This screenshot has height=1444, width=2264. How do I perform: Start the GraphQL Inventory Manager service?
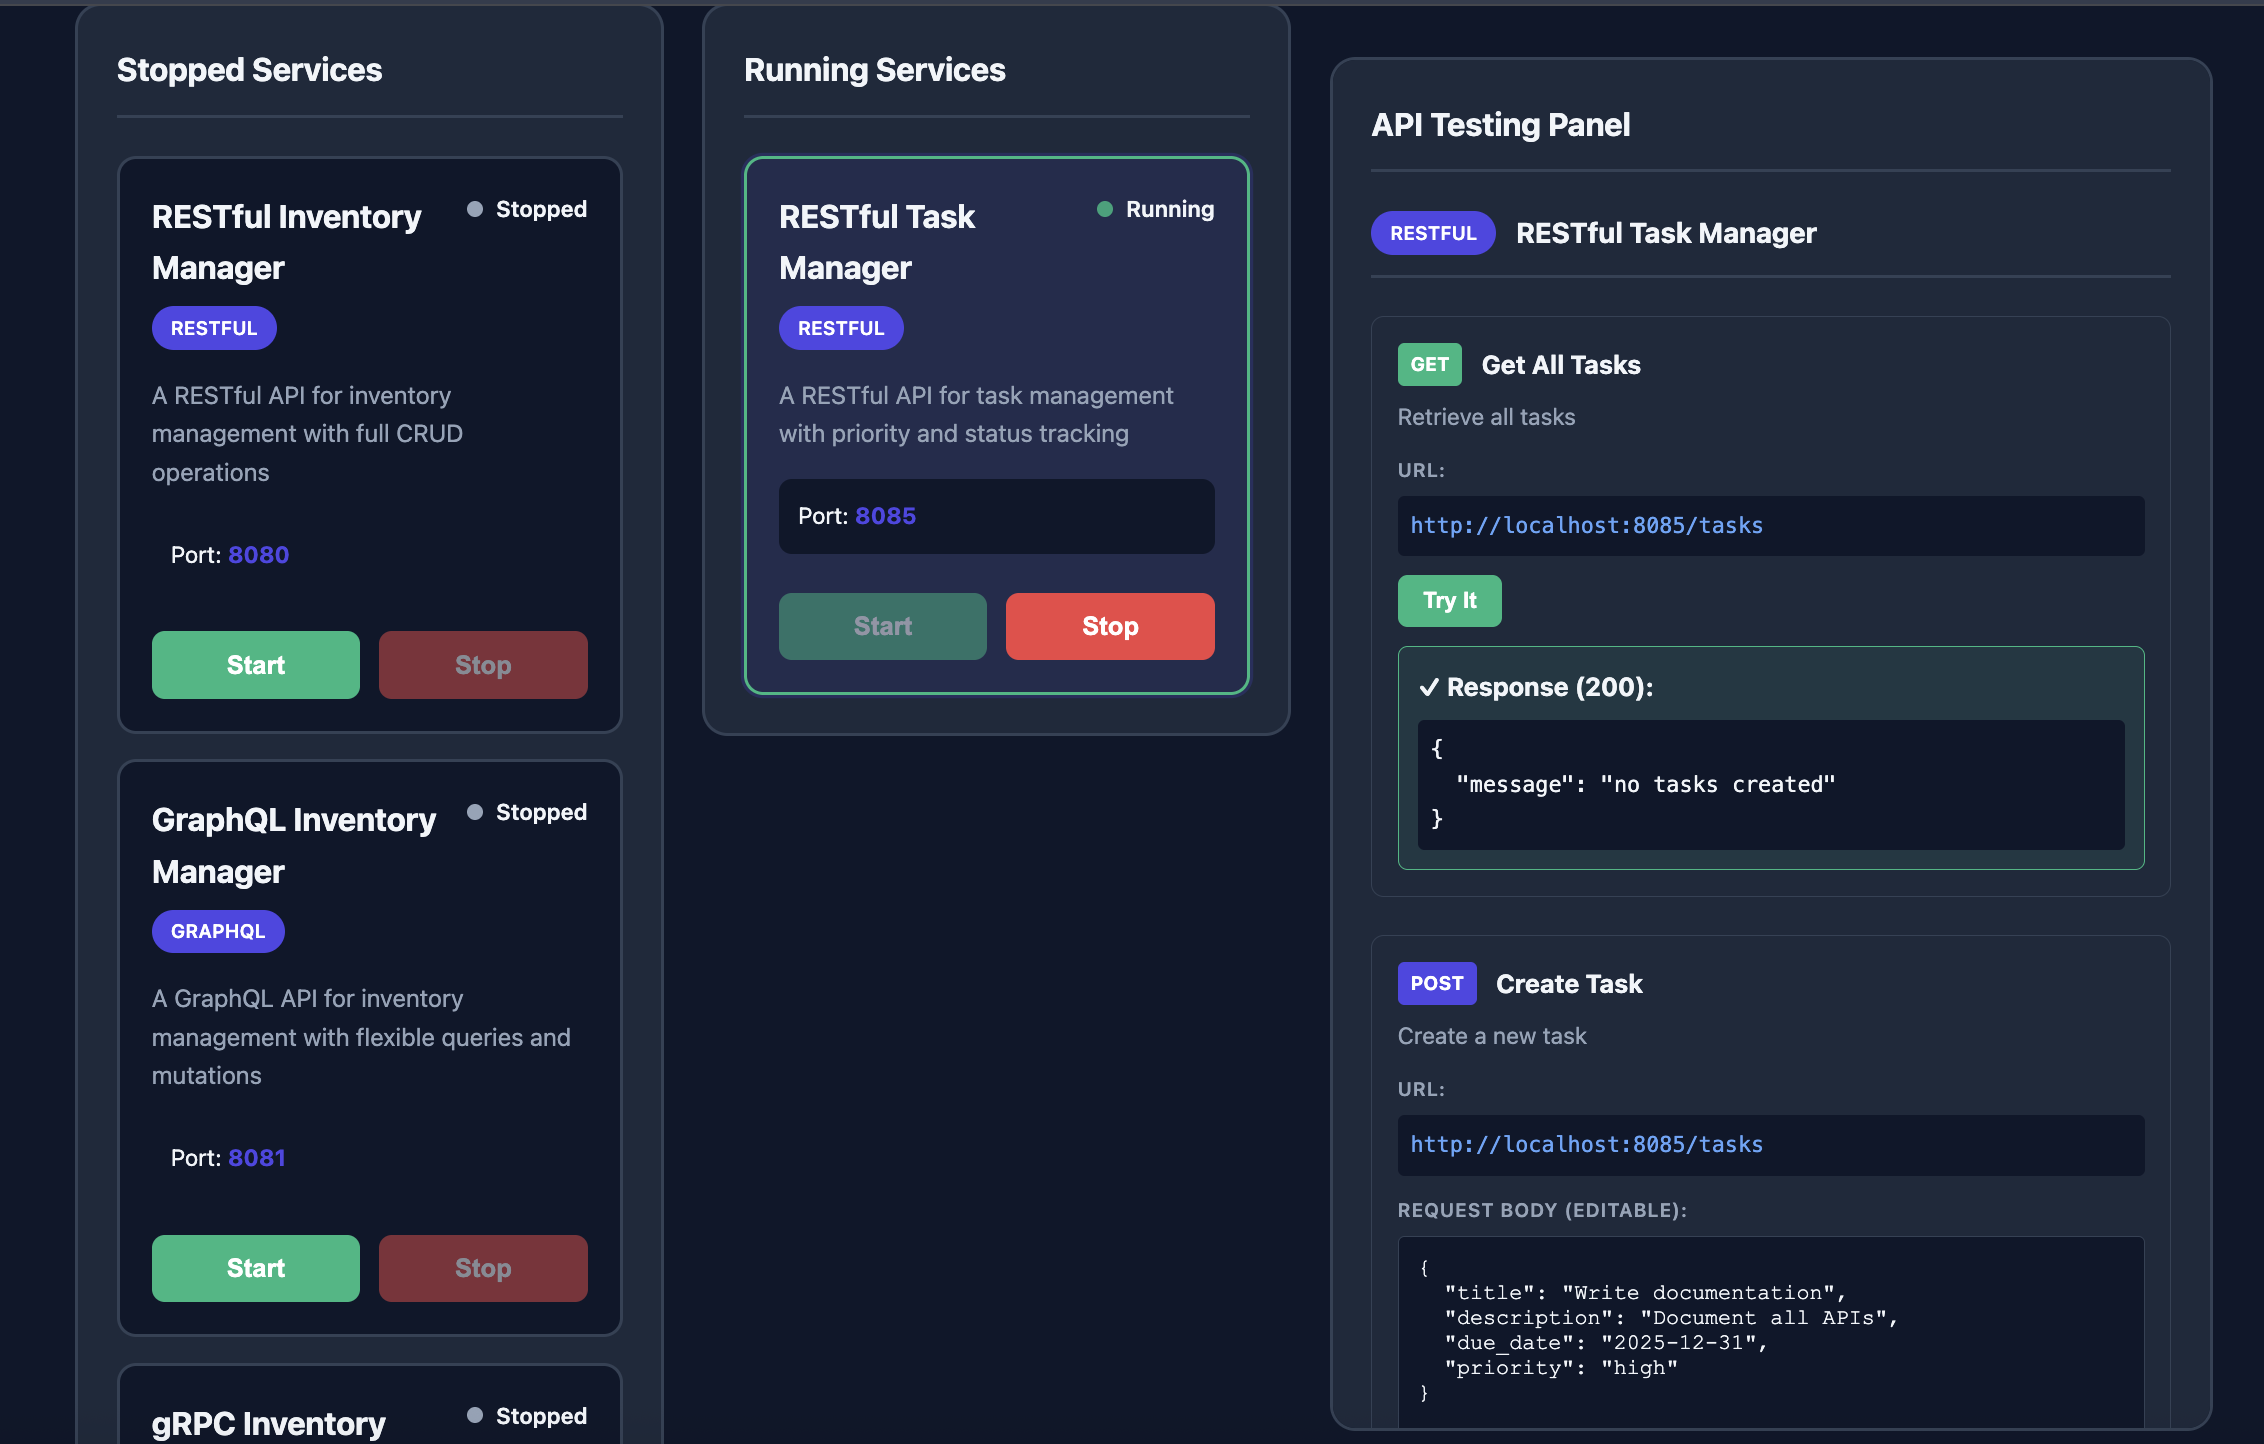(255, 1268)
